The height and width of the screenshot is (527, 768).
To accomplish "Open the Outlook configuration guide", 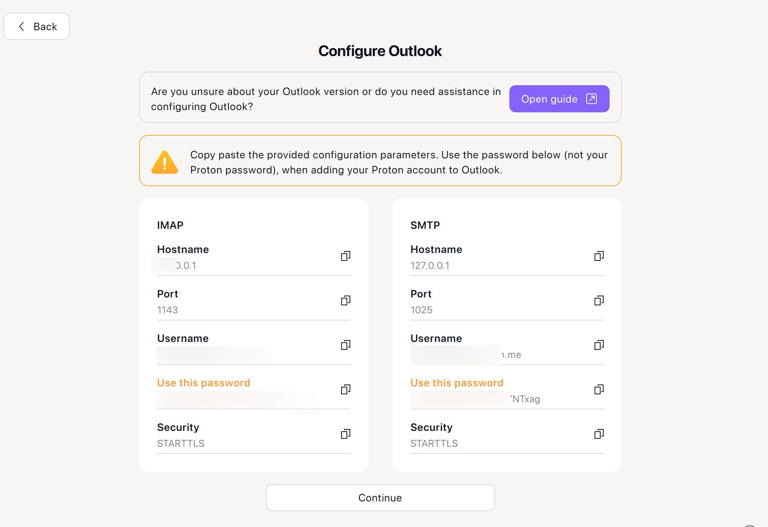I will pyautogui.click(x=559, y=99).
